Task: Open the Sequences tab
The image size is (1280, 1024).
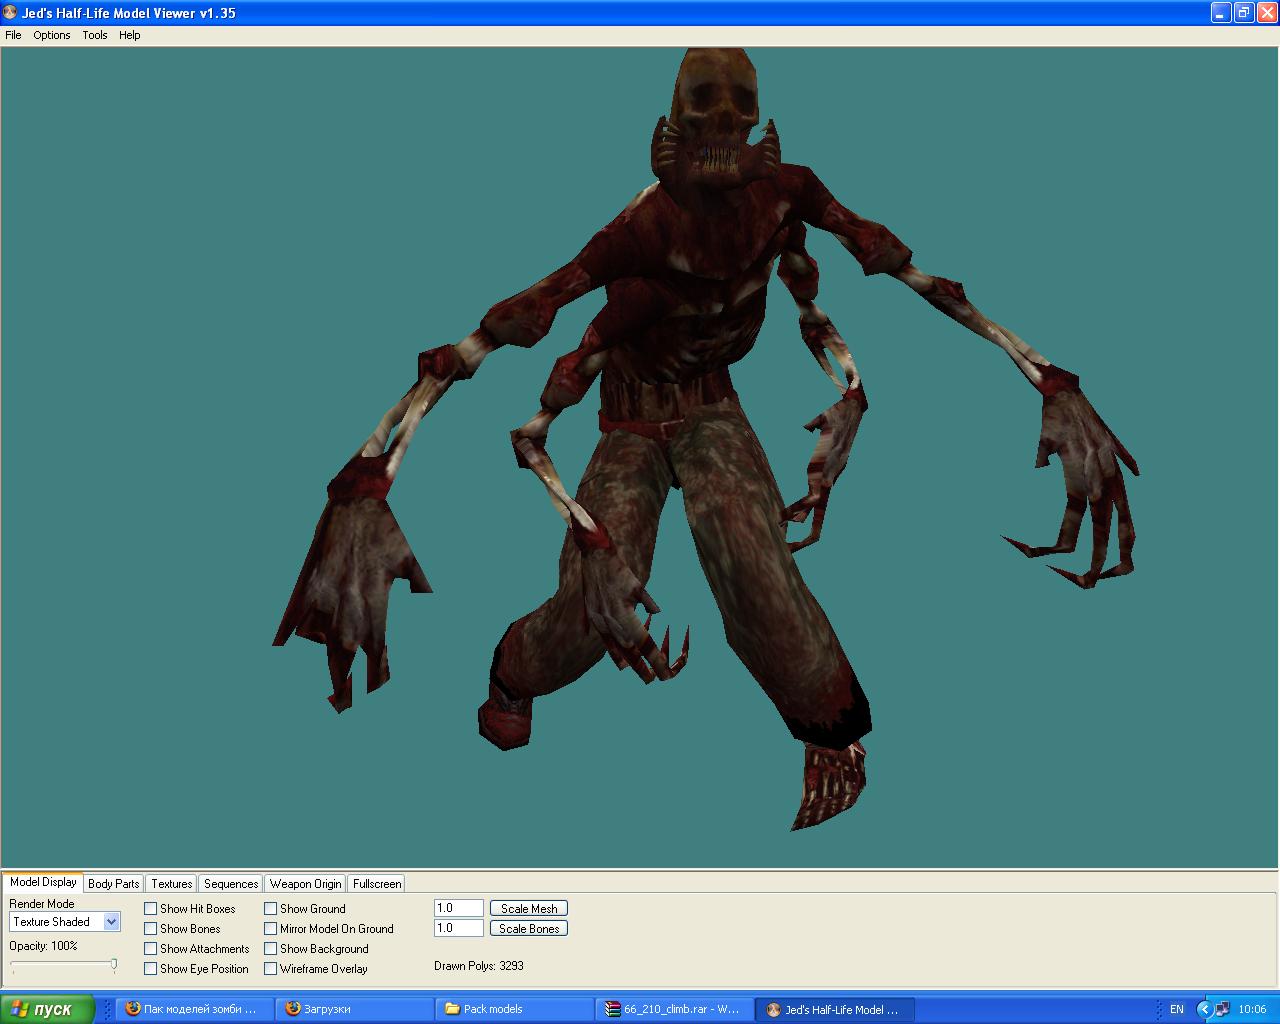Action: click(231, 884)
